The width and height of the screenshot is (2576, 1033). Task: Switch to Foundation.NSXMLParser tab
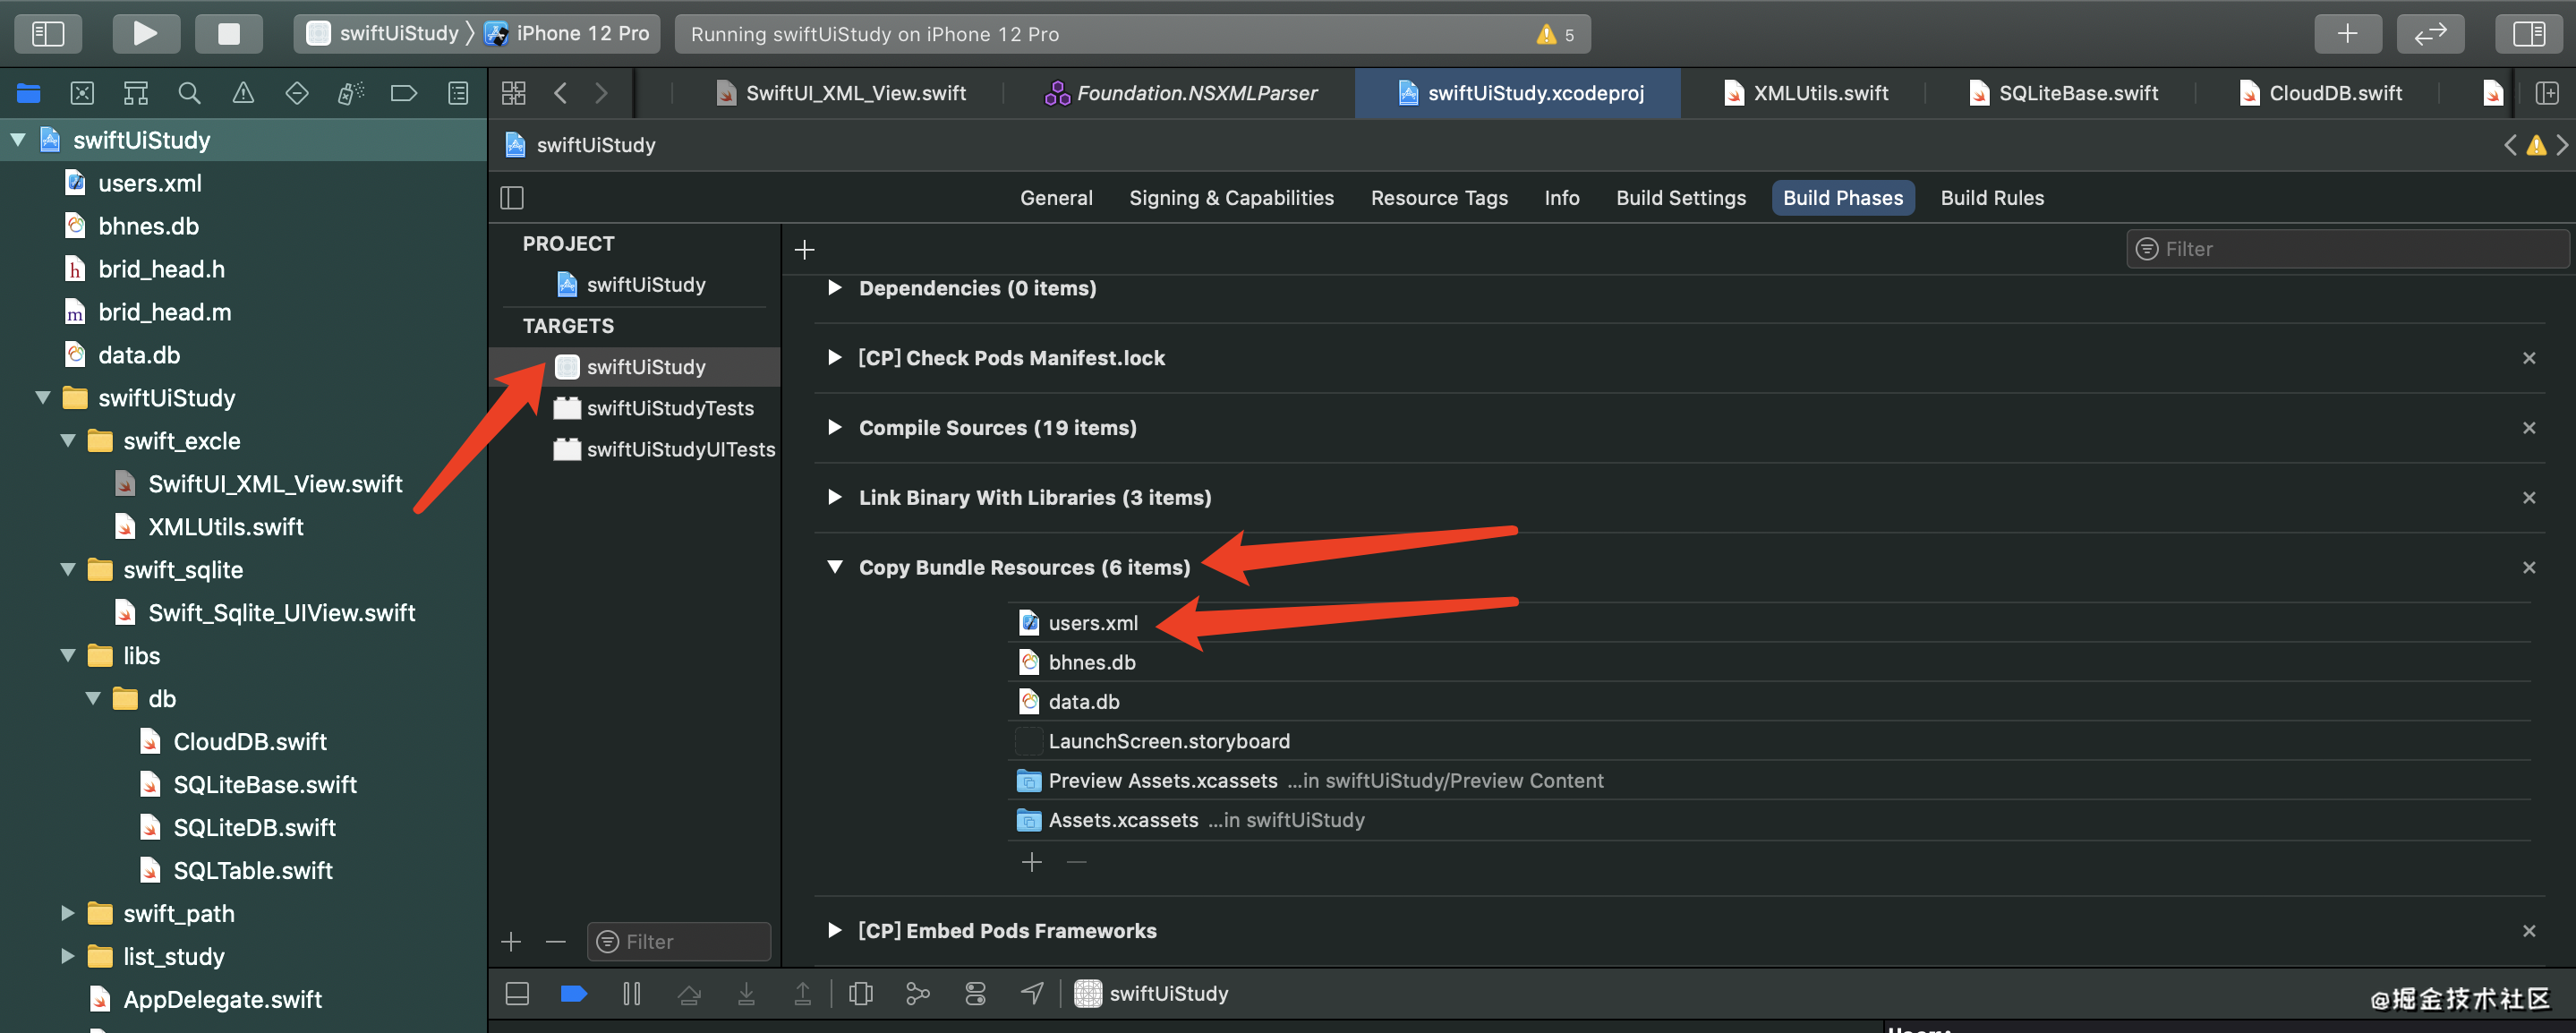[1181, 93]
